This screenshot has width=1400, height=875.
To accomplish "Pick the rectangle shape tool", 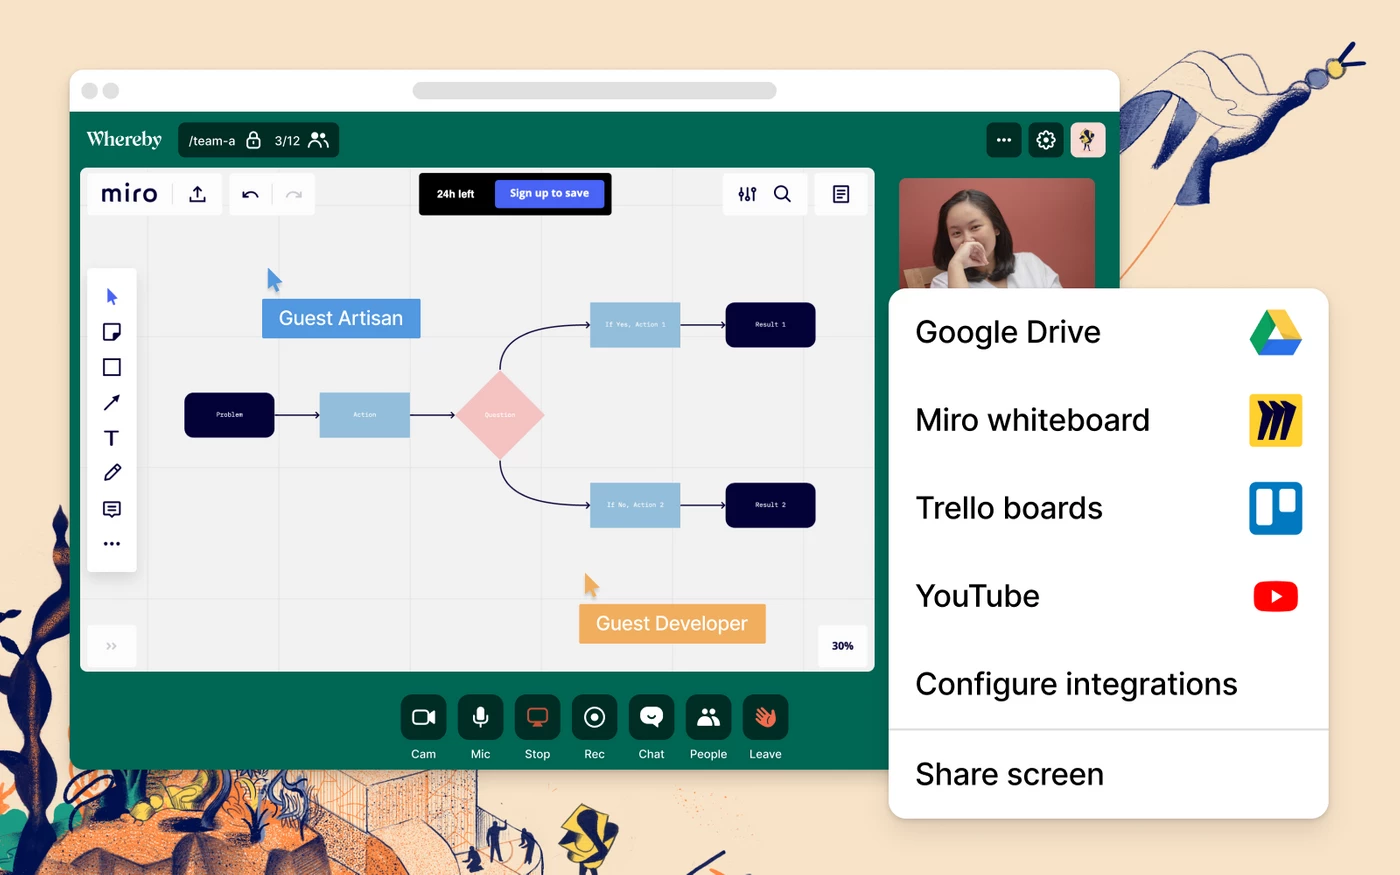I will click(112, 367).
